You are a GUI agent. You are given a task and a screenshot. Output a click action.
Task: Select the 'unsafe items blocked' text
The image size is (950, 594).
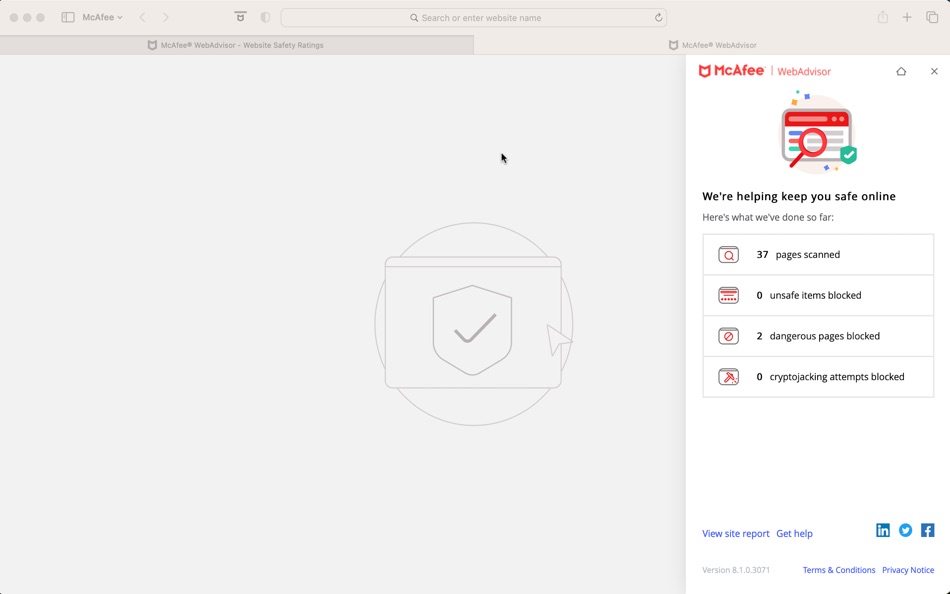[x=815, y=295]
